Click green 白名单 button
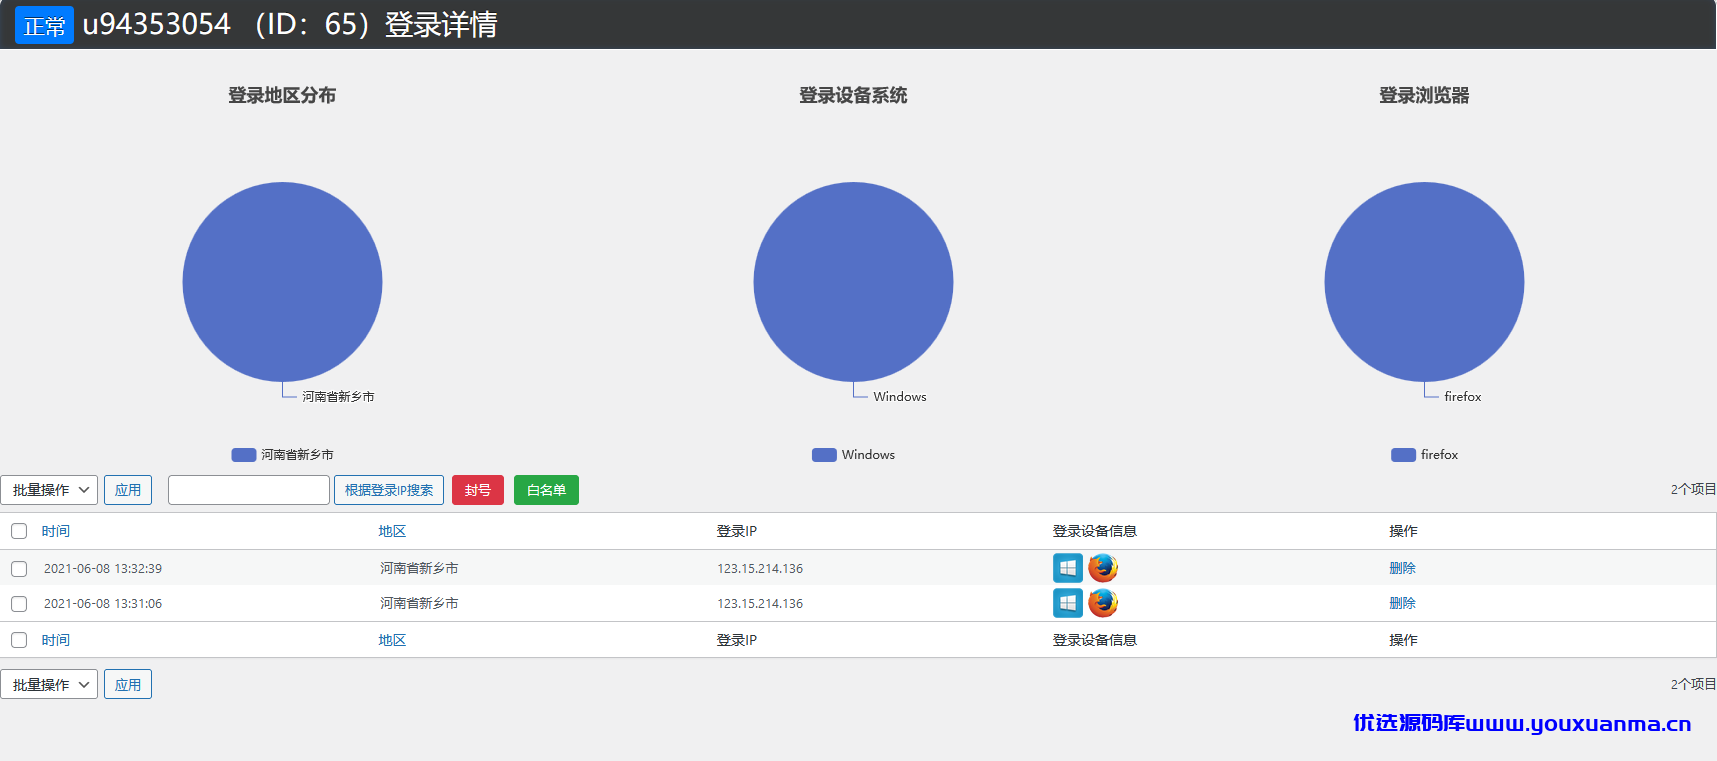 546,490
